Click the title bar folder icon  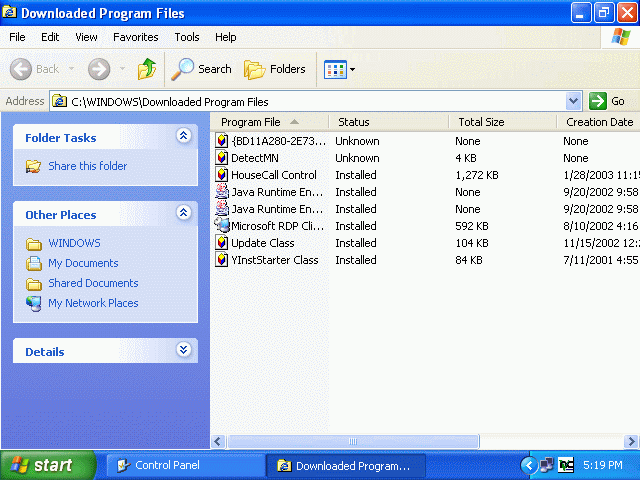(9, 13)
